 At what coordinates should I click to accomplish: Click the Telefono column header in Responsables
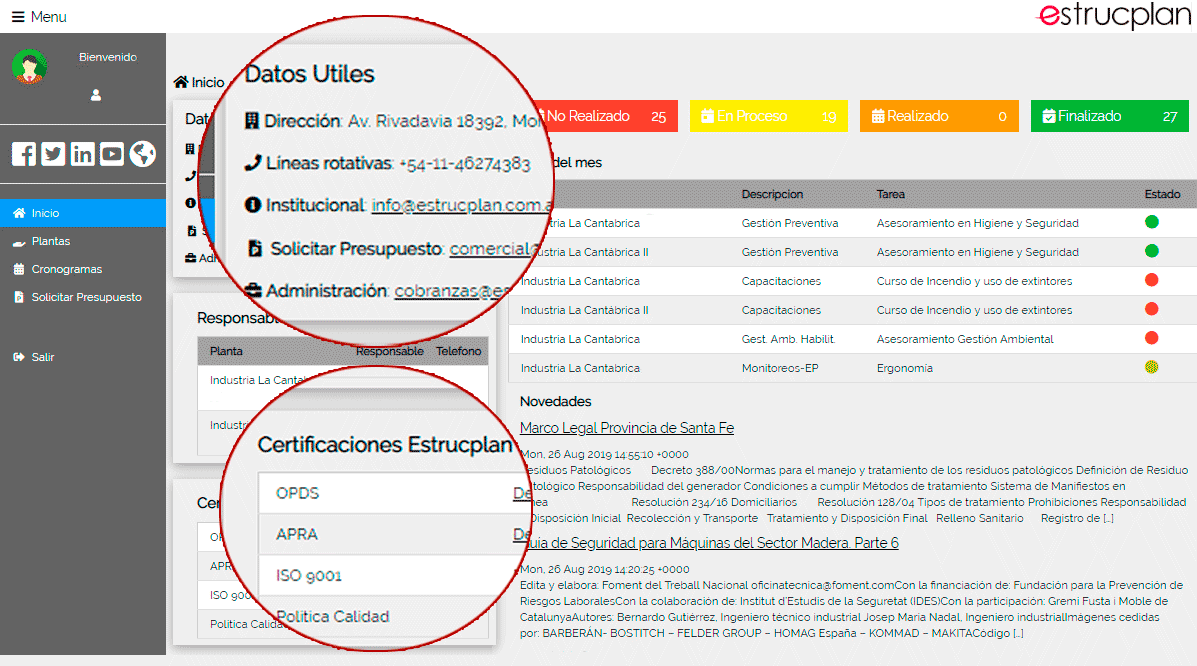[x=459, y=351]
